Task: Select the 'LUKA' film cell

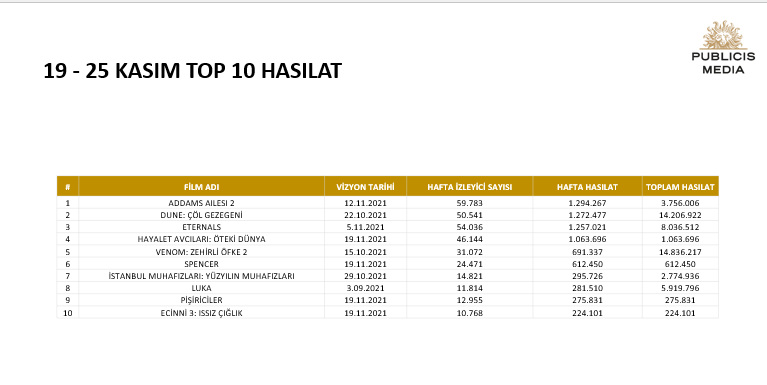Action: (x=202, y=288)
